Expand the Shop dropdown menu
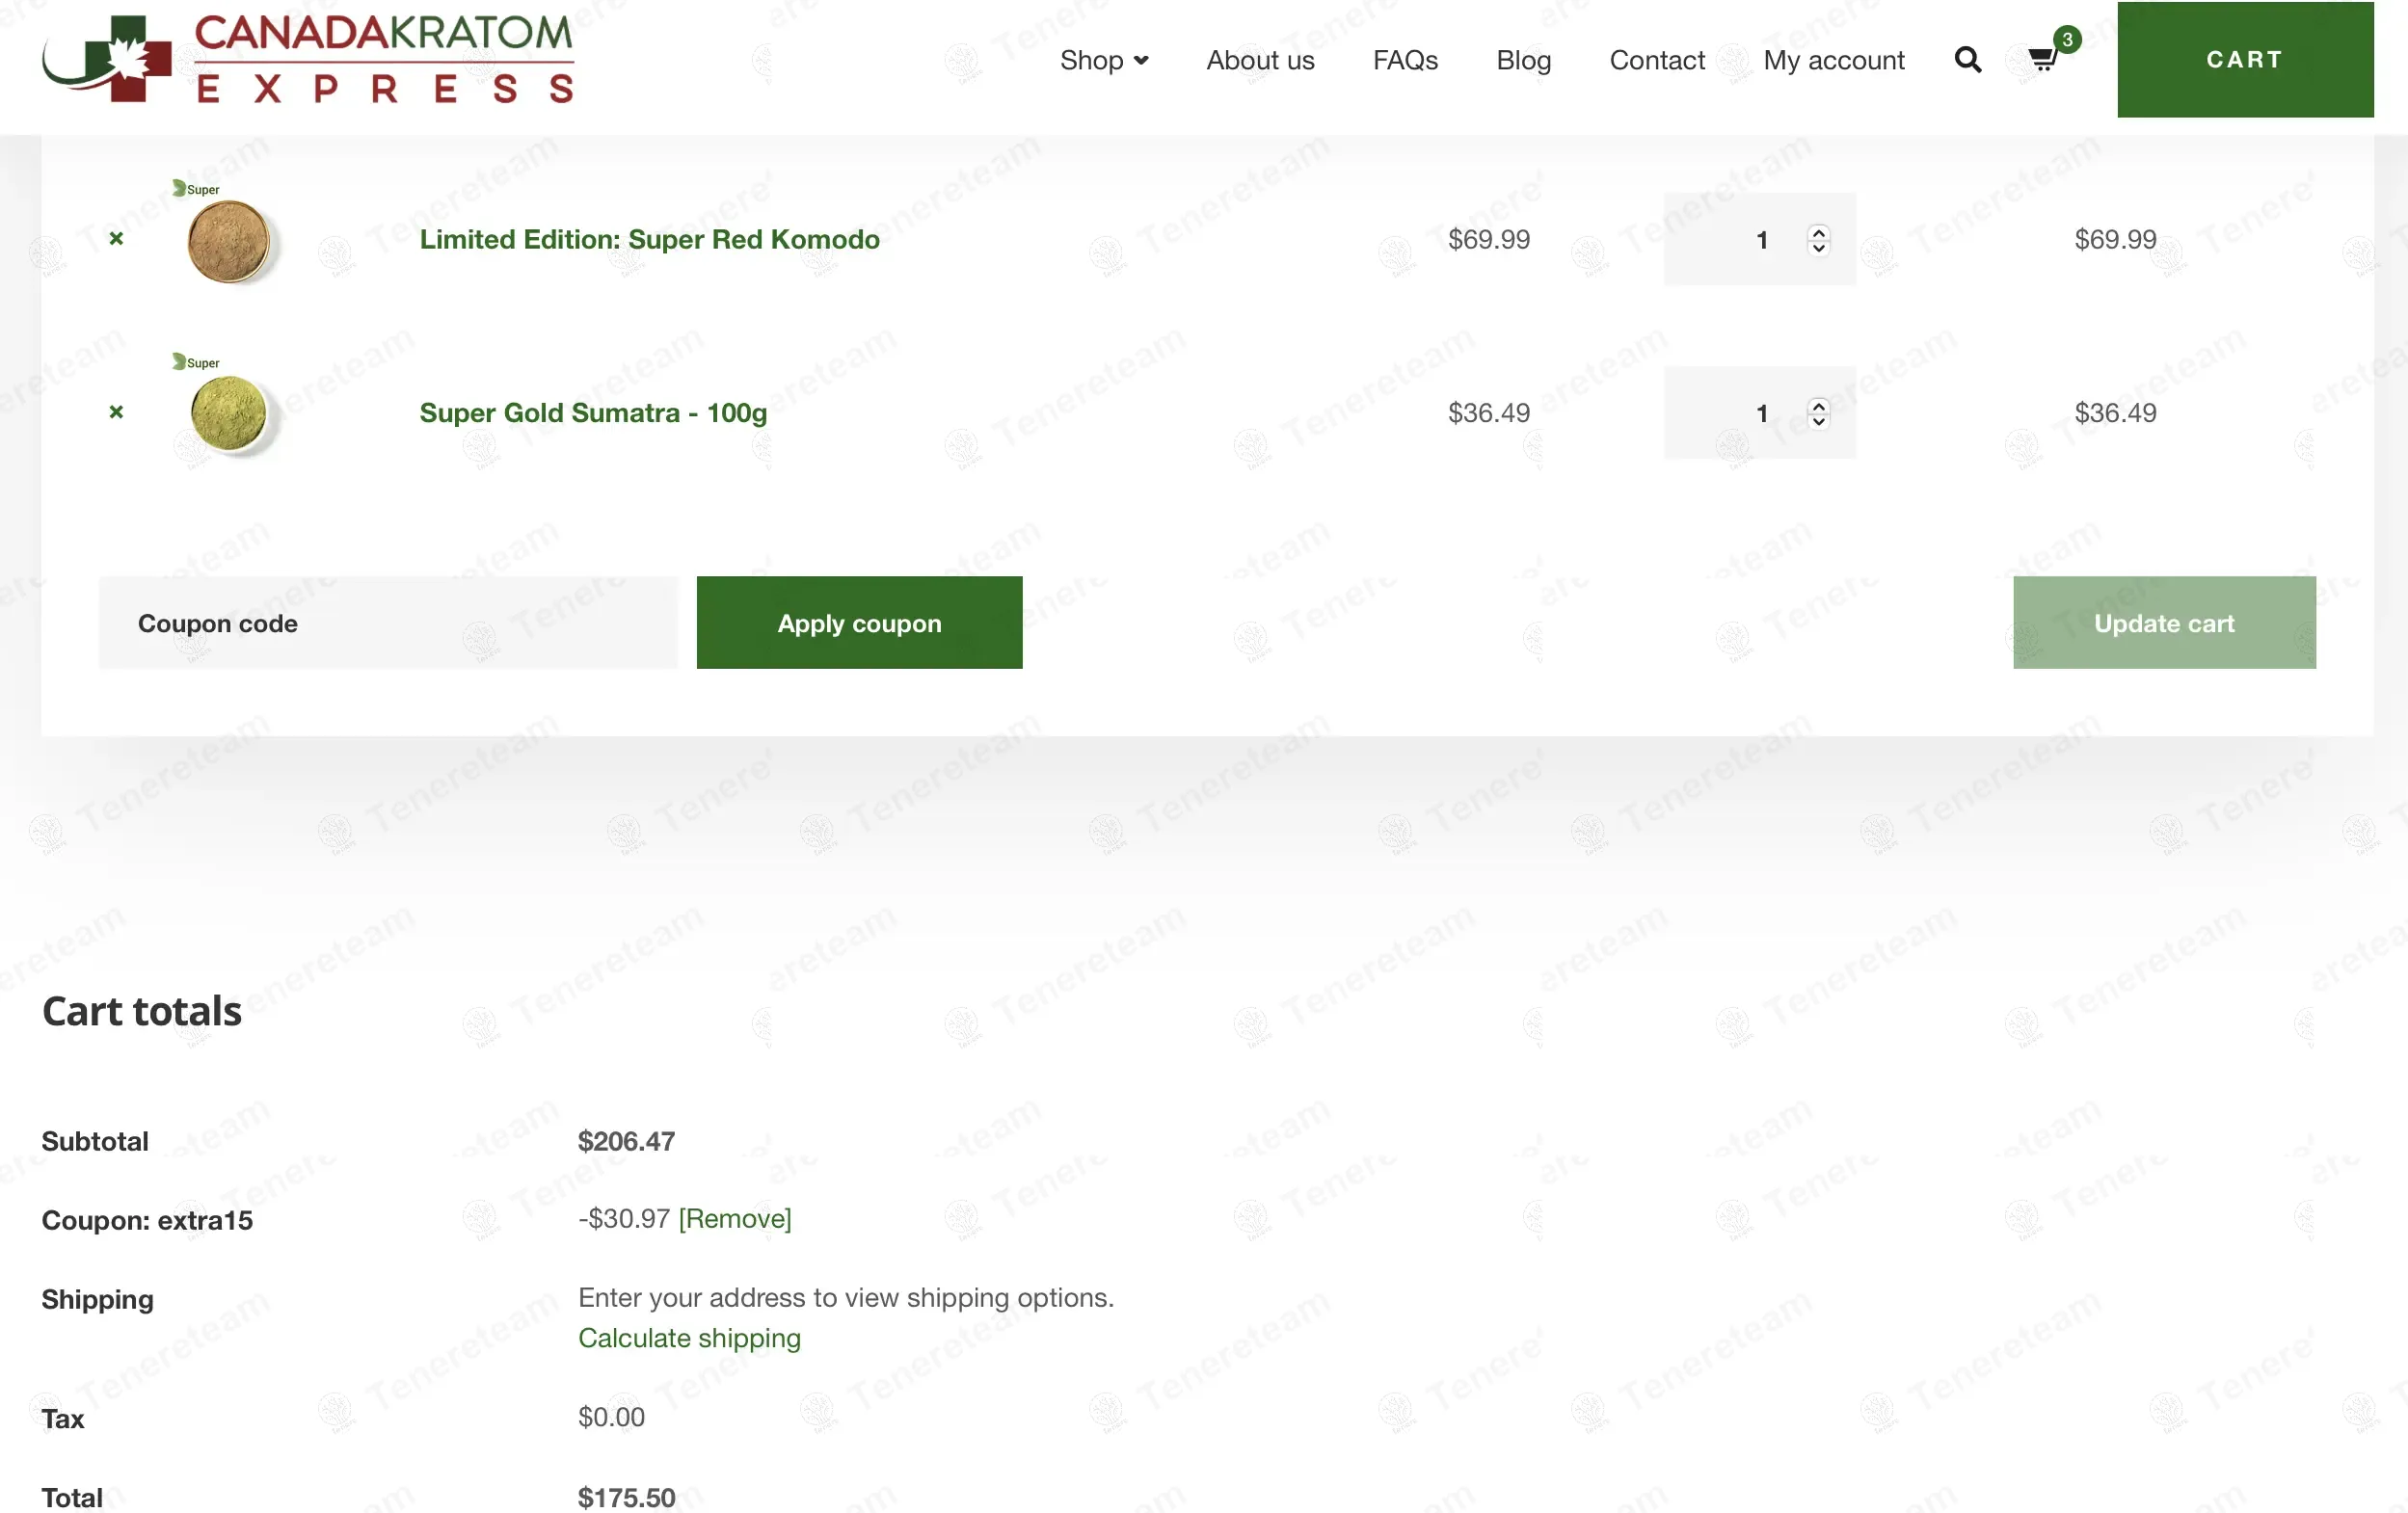 point(1103,60)
